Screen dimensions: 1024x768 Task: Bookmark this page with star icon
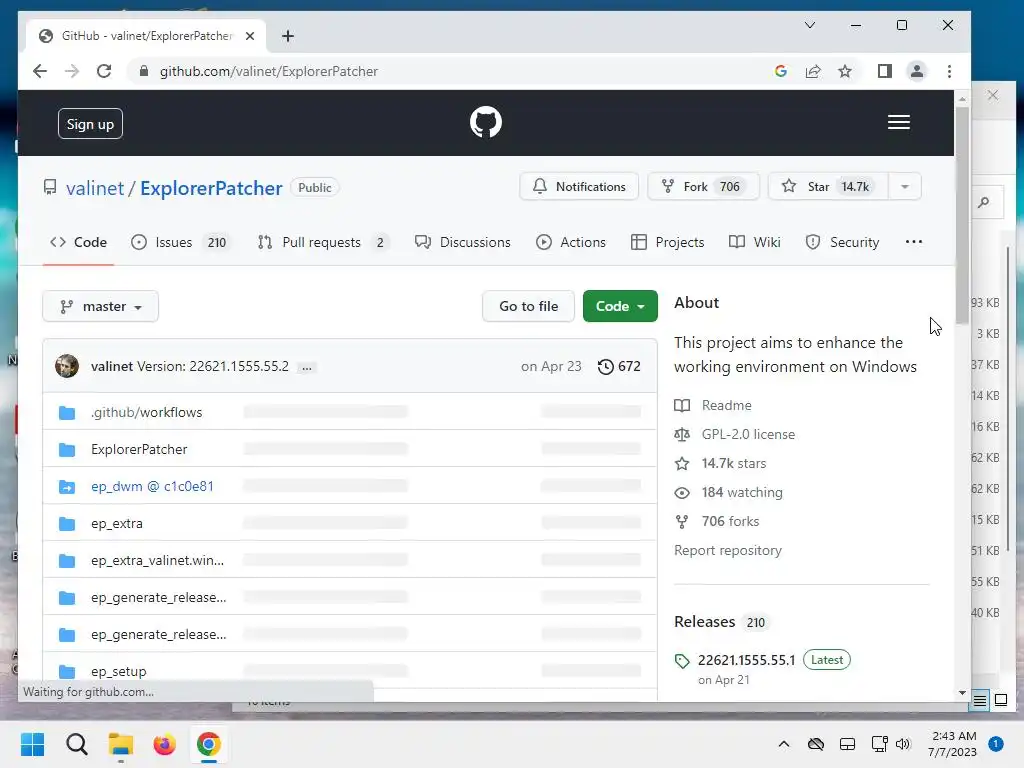click(x=845, y=71)
